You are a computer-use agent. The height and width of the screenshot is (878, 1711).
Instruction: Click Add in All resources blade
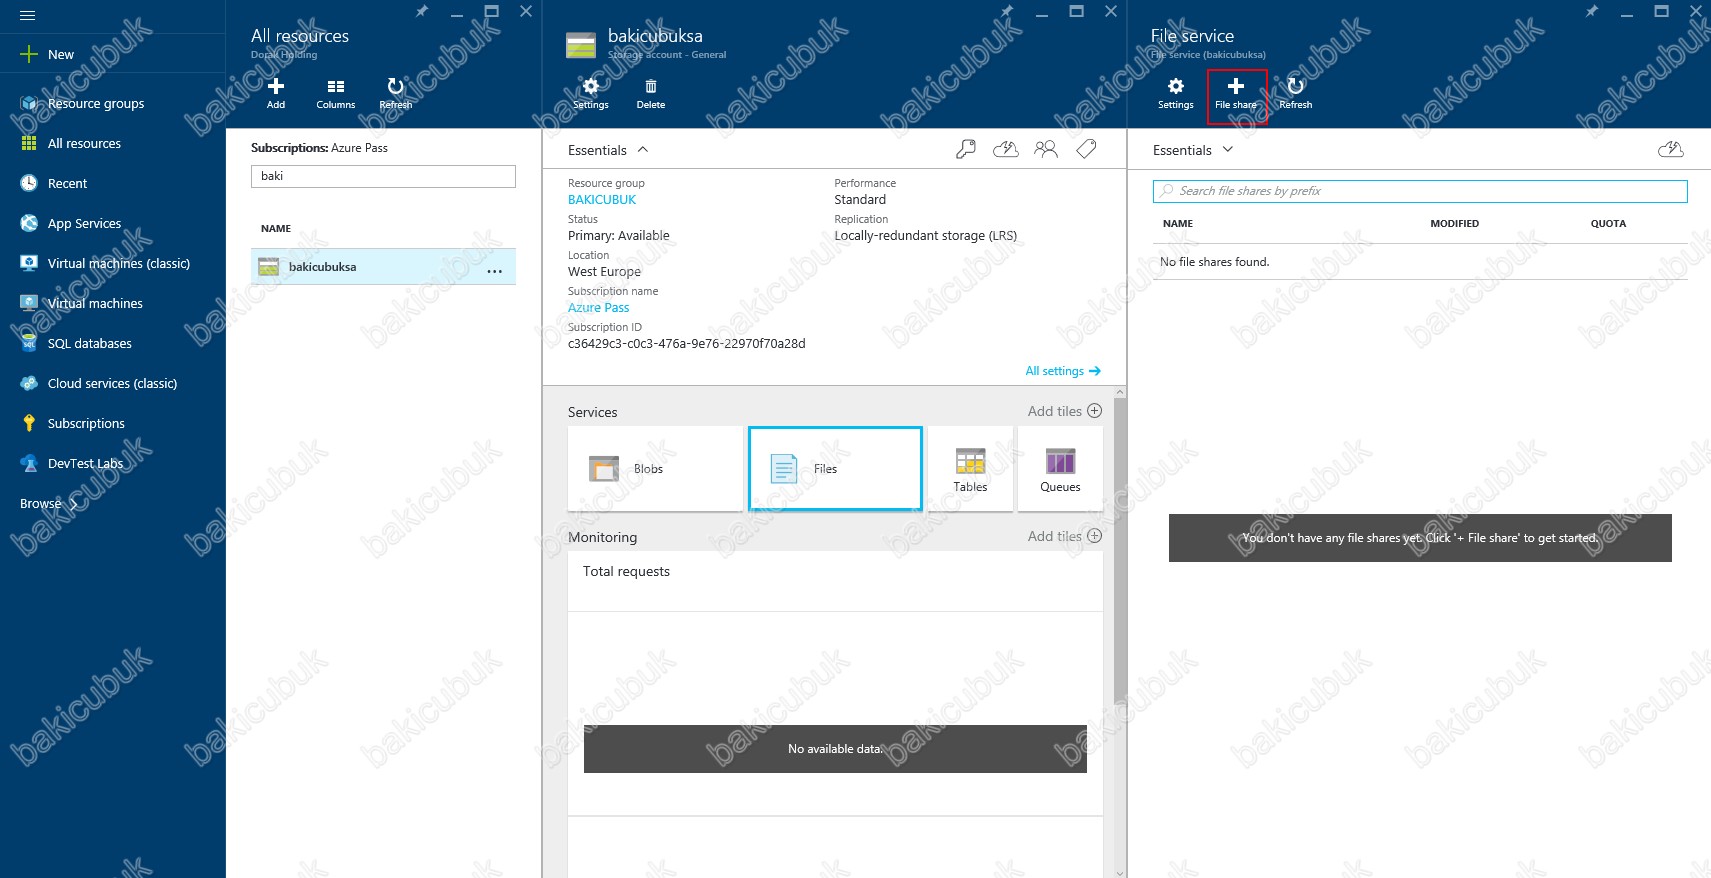tap(276, 93)
